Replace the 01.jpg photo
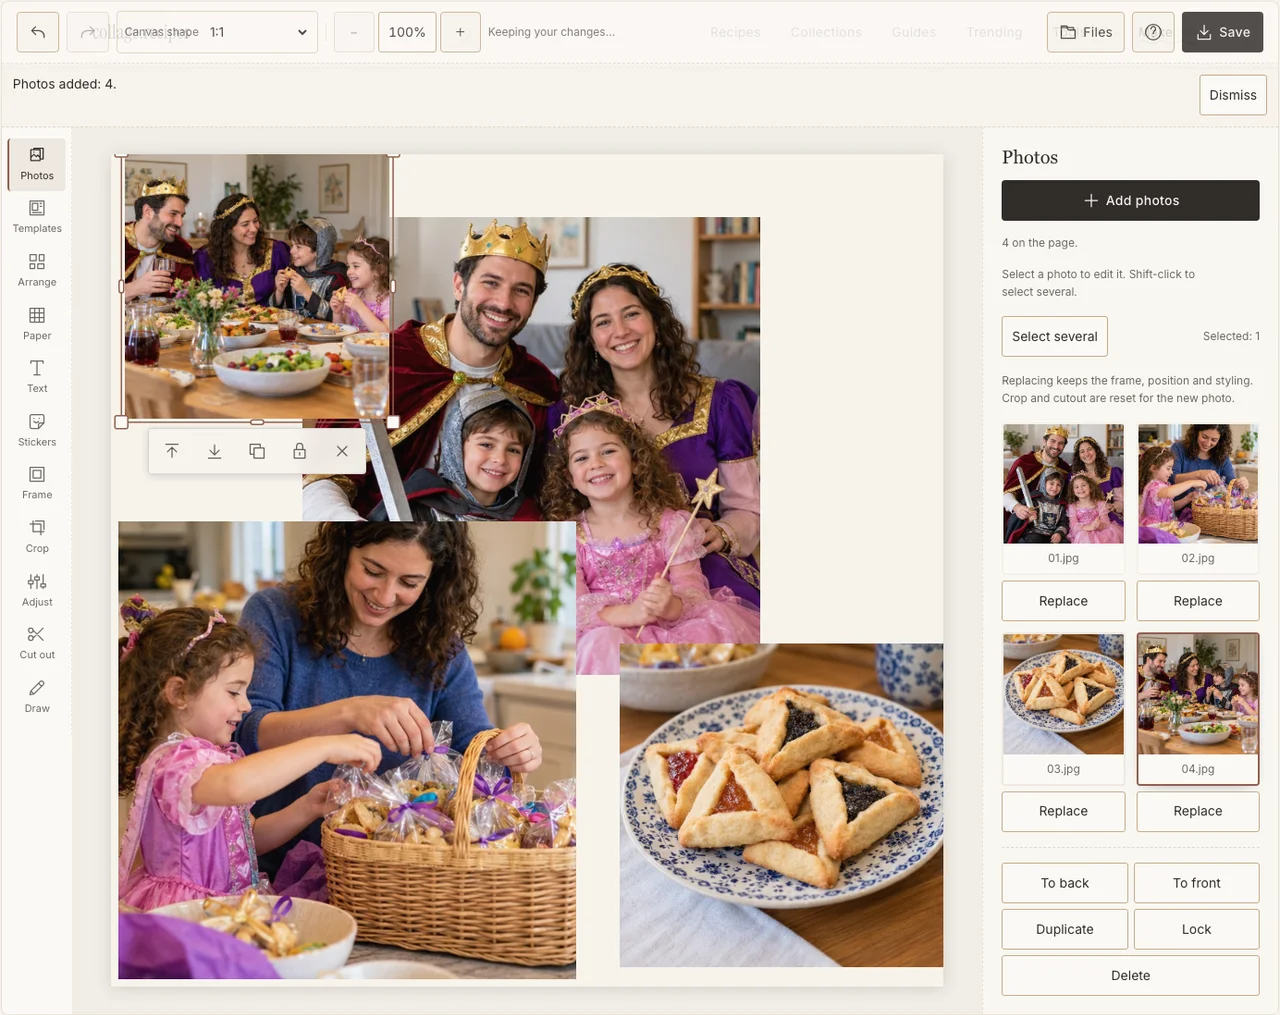 [x=1064, y=601]
